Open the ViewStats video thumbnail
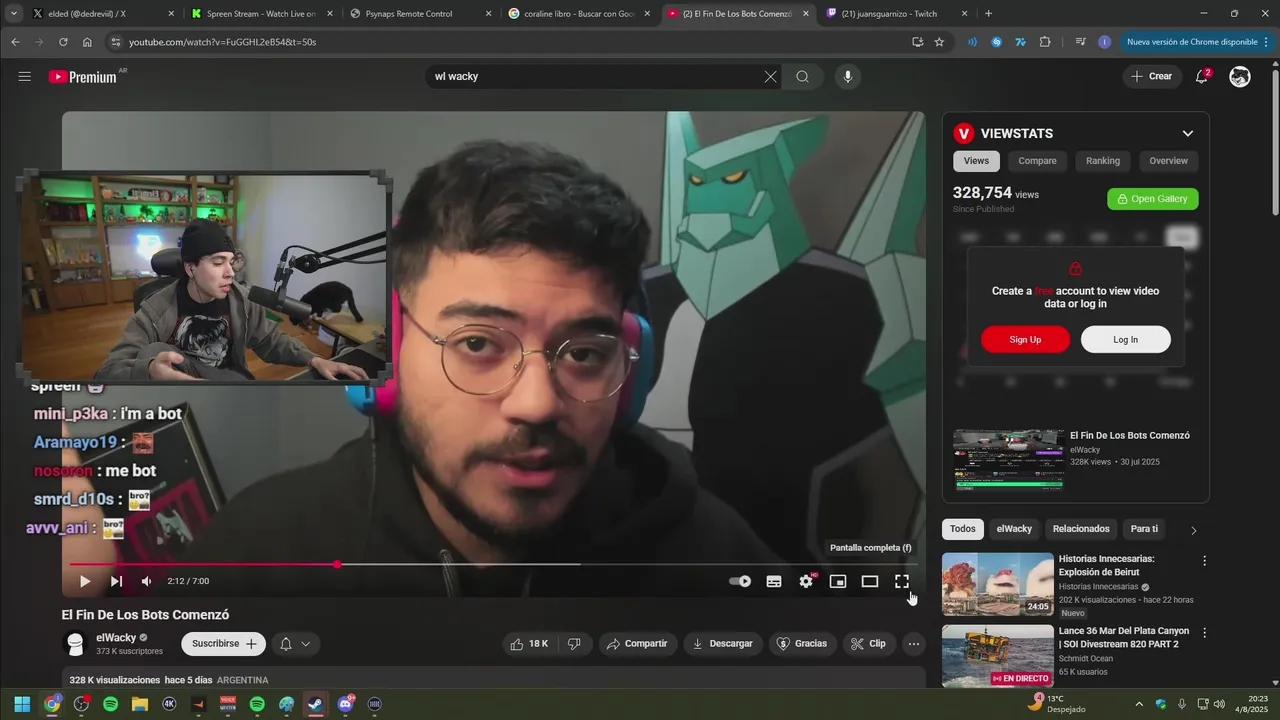1280x720 pixels. 1008,460
